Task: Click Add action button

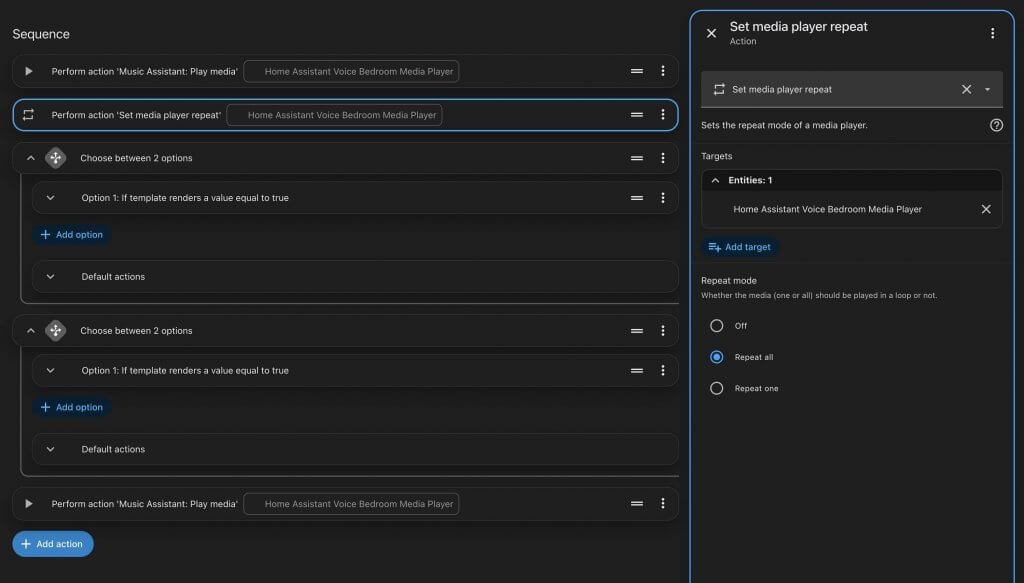Action: coord(53,544)
